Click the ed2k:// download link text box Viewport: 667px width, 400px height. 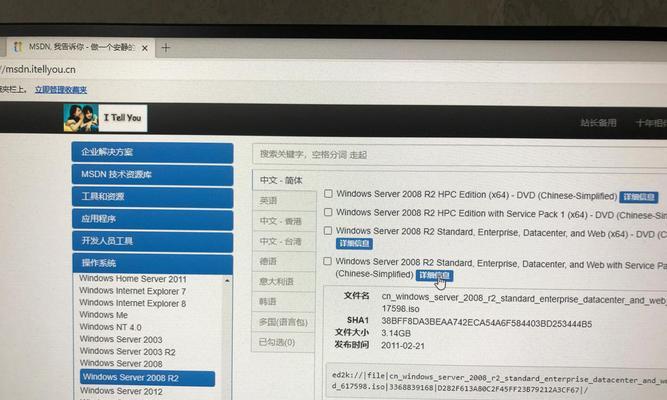tap(496, 382)
